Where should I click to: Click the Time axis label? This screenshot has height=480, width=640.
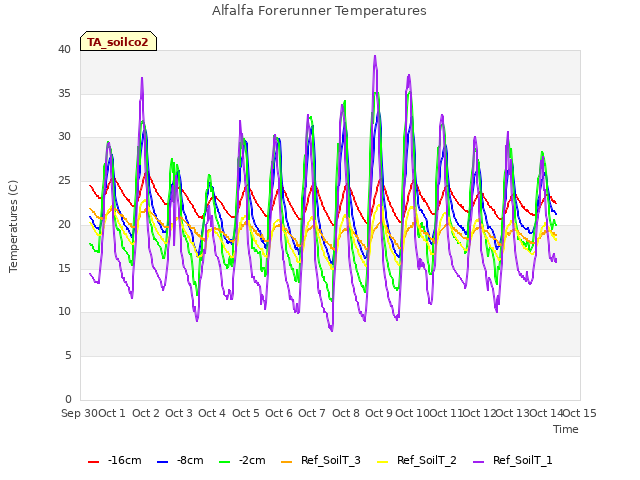coord(566,429)
